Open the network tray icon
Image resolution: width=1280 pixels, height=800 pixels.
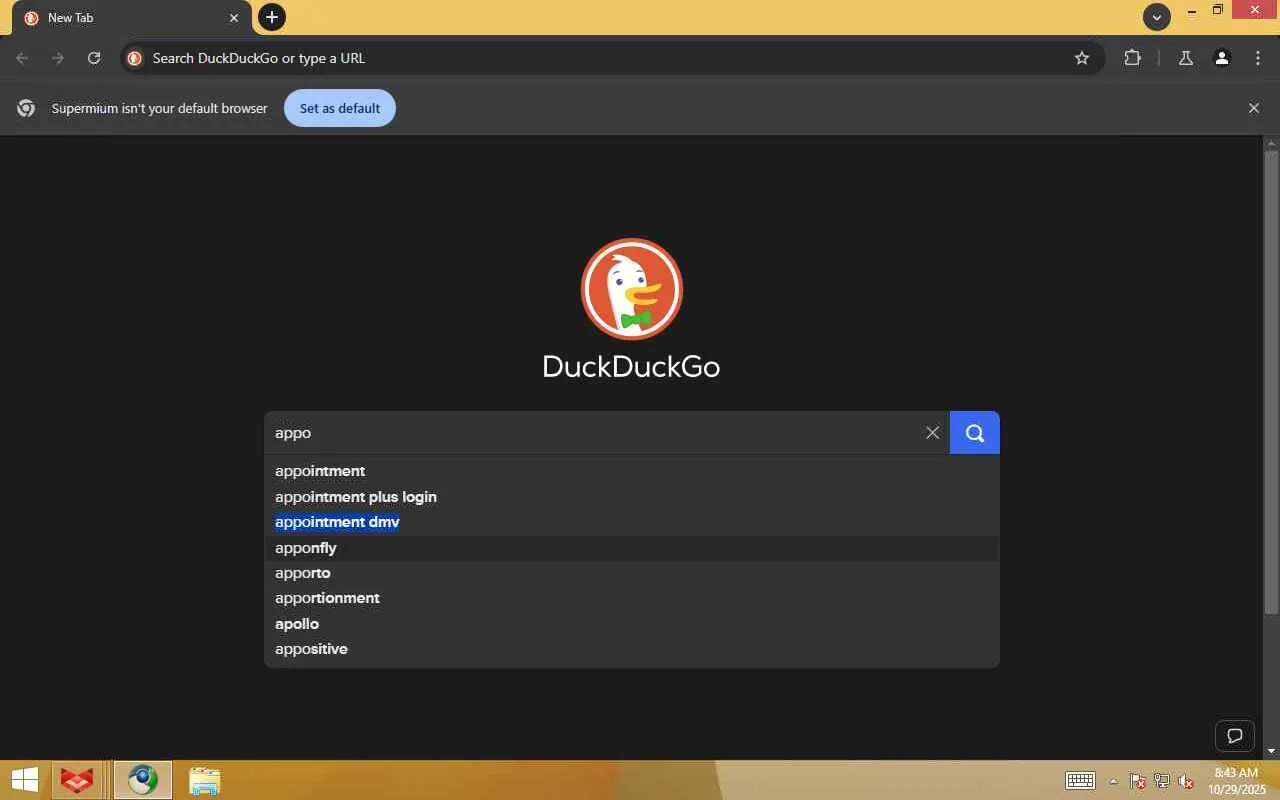coord(1162,781)
